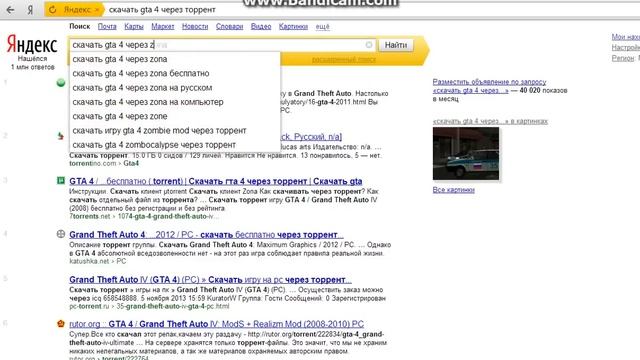
Task: Choose suggestion 'скачать gta 4 через zona'
Action: (x=175, y=59)
